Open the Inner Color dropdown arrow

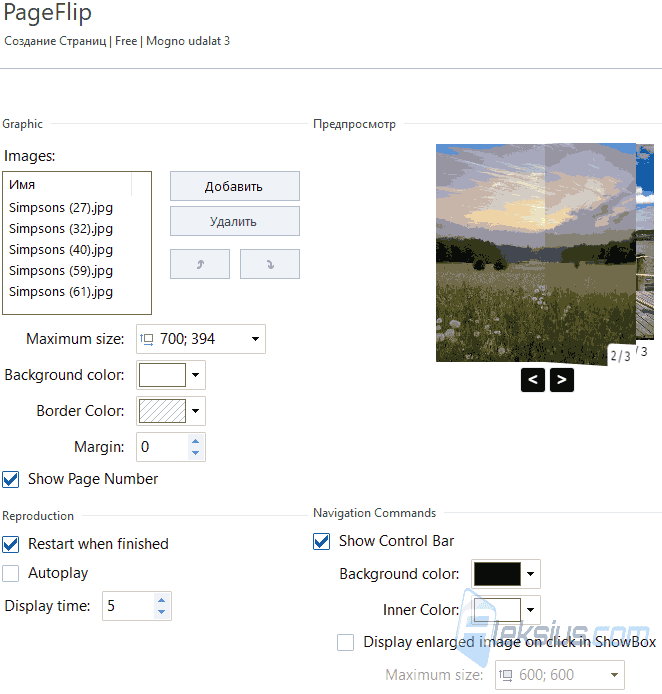pos(531,610)
